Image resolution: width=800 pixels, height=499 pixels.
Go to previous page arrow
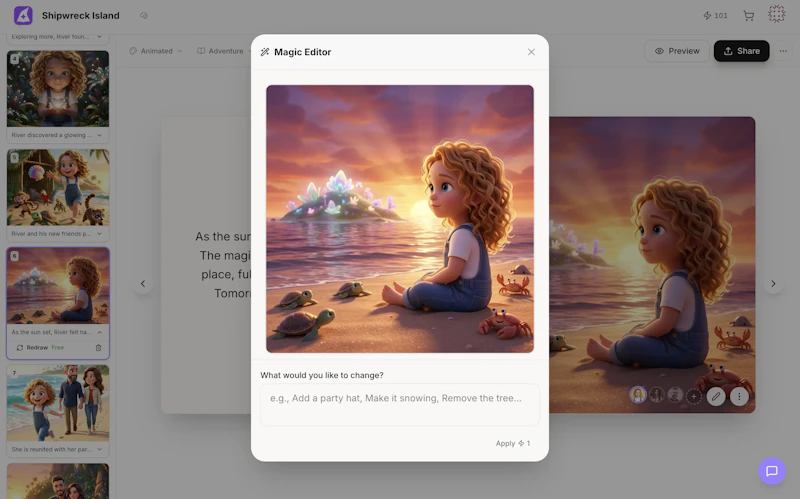point(143,284)
